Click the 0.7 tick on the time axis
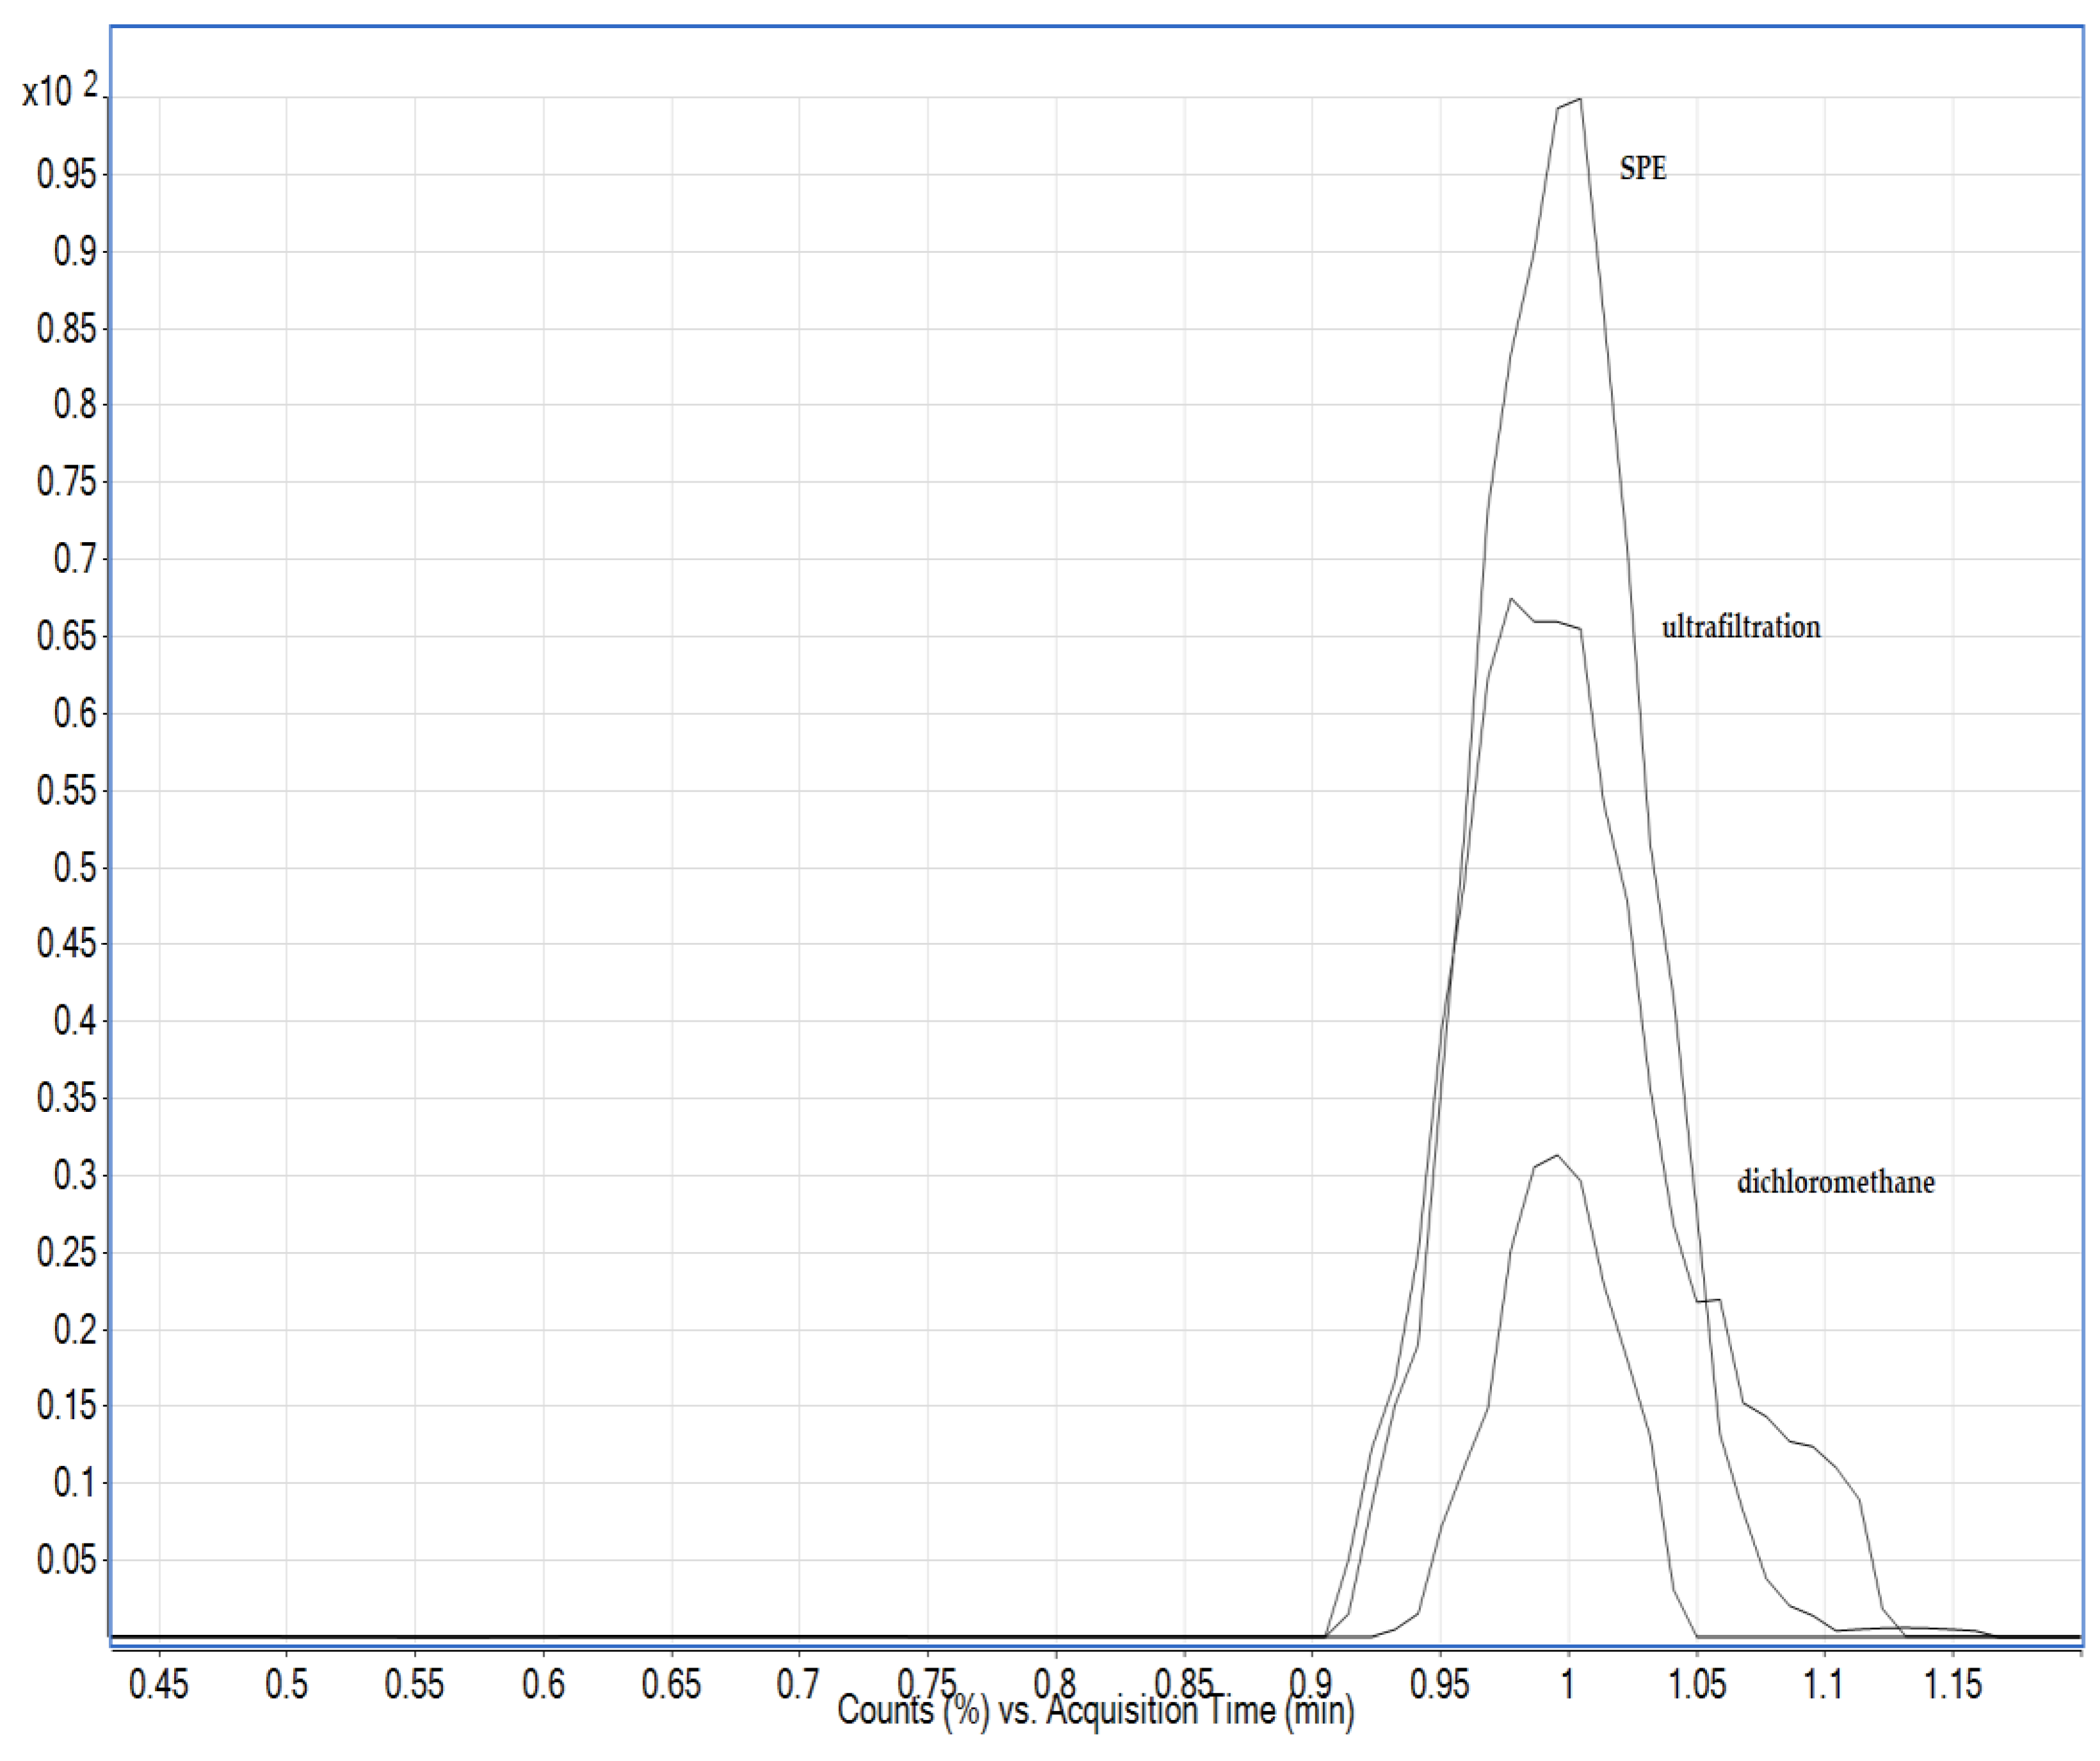This screenshot has height=1761, width=2100. (x=798, y=1684)
